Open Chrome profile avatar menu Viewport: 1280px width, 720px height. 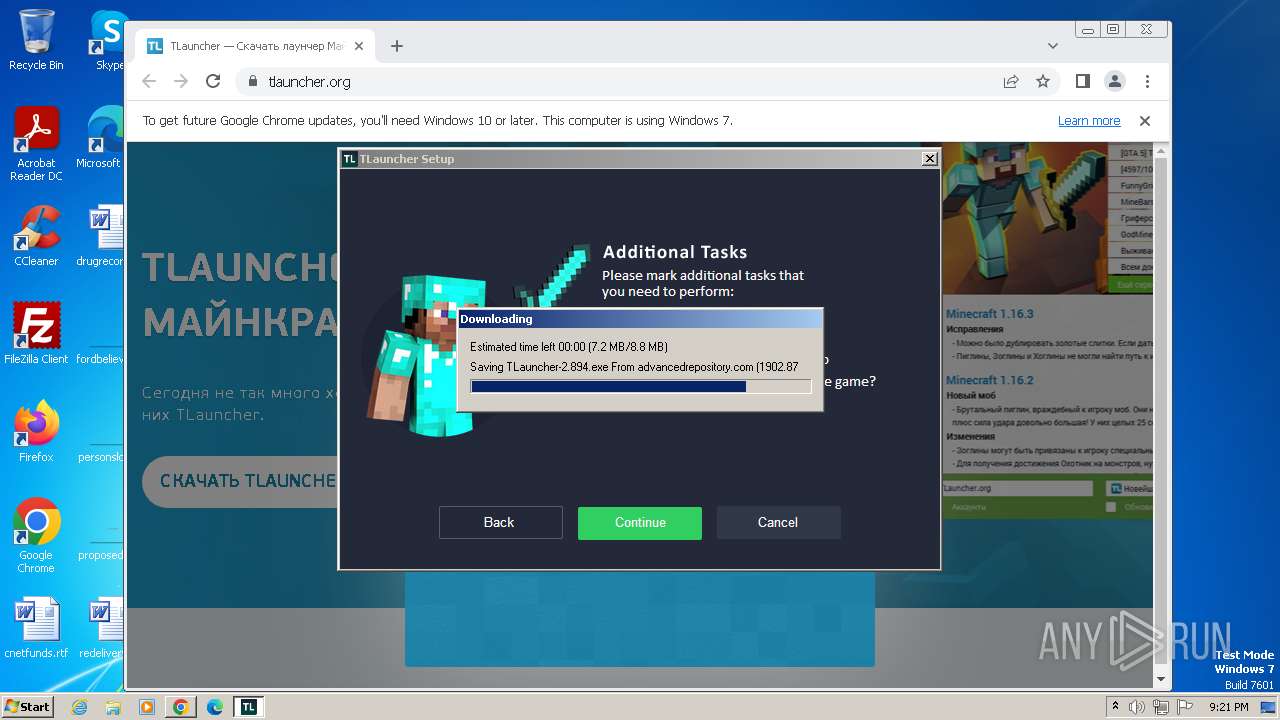[1114, 82]
